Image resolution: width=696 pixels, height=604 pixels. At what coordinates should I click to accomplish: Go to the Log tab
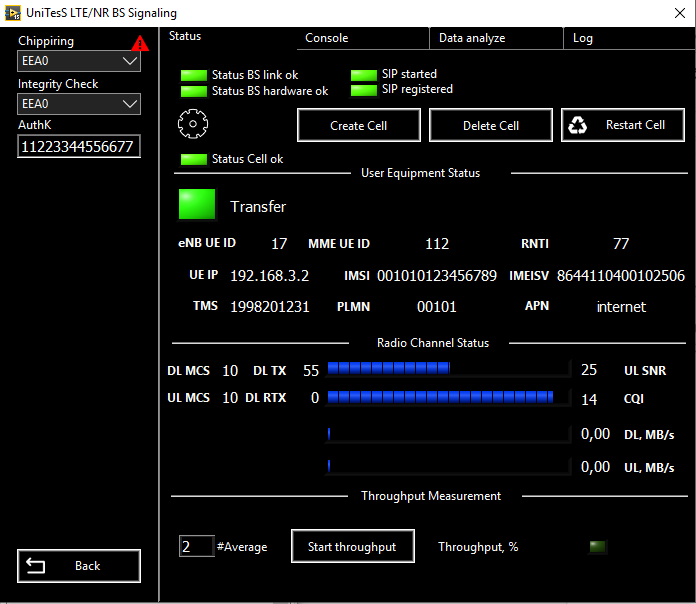(583, 38)
